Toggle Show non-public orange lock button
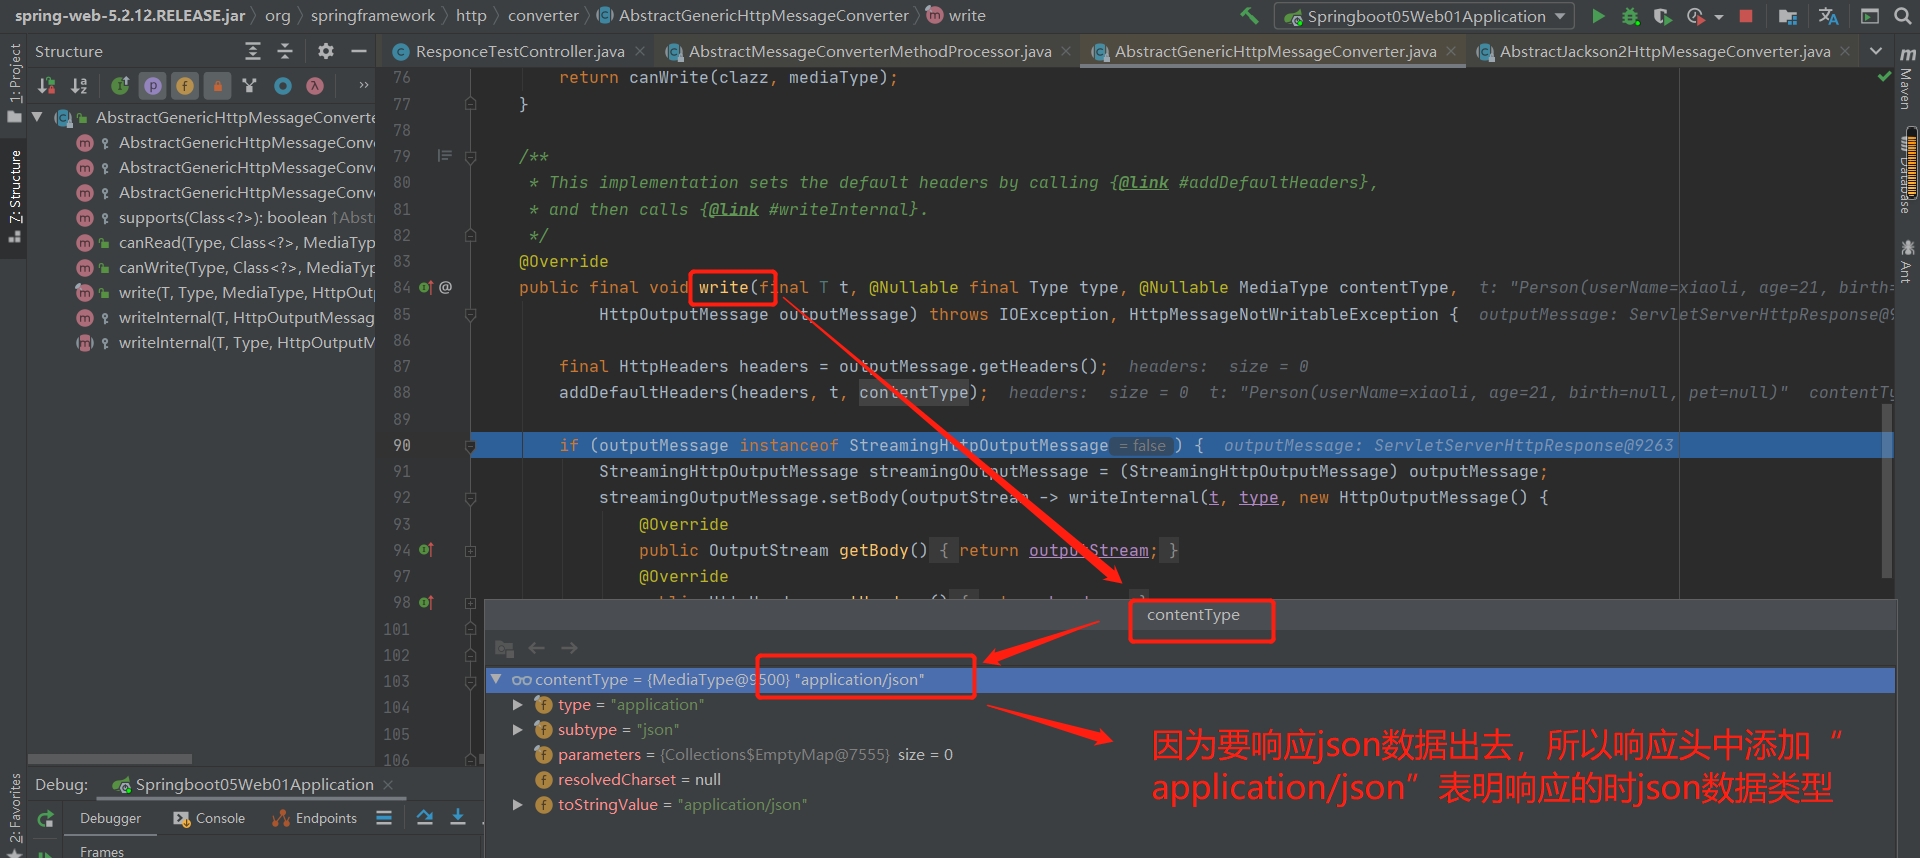The image size is (1920, 858). point(217,86)
